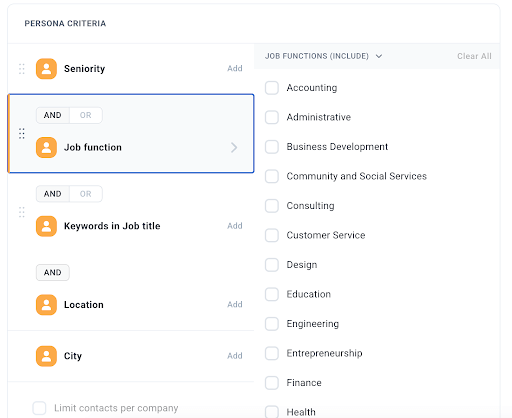Open the Job Functions (Include) dropdown
Image resolution: width=512 pixels, height=418 pixels.
[323, 56]
